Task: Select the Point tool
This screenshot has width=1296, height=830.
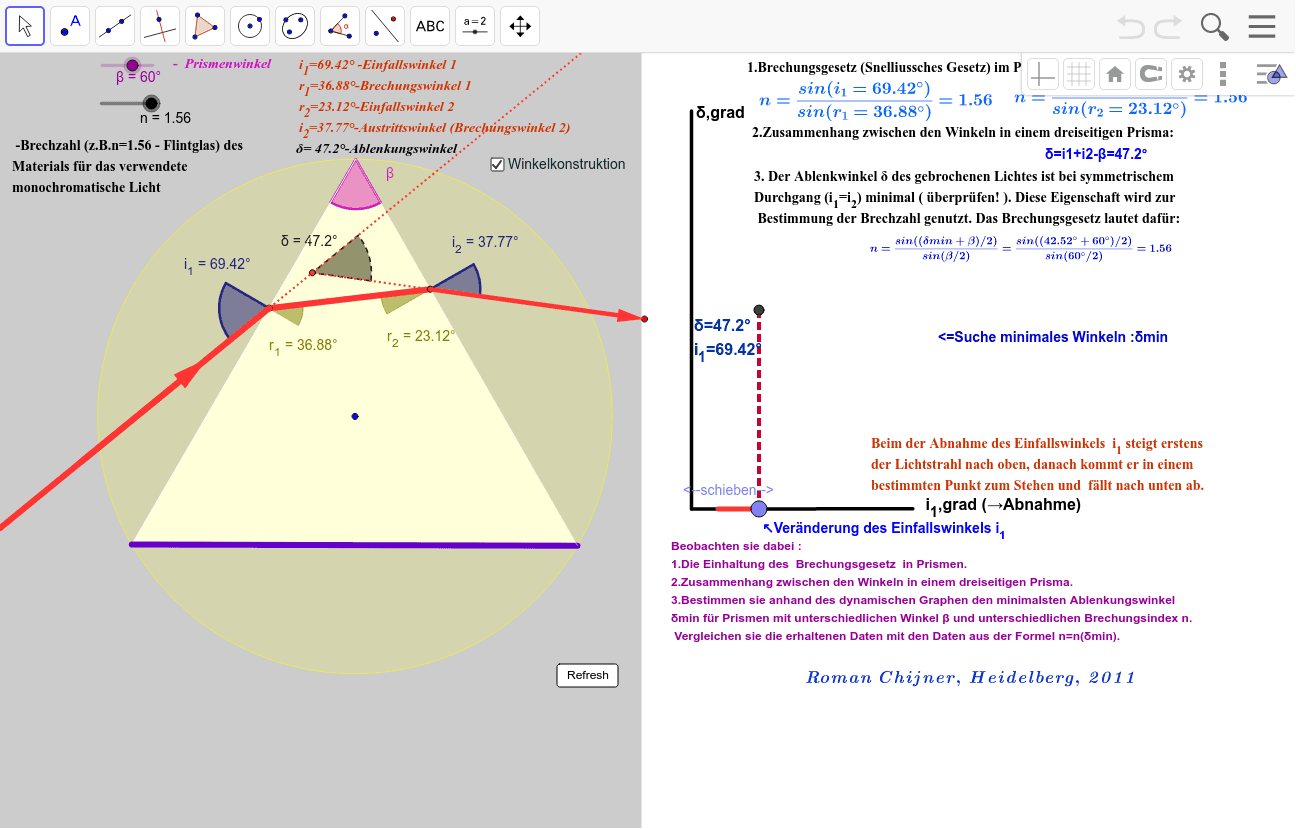Action: (x=70, y=26)
